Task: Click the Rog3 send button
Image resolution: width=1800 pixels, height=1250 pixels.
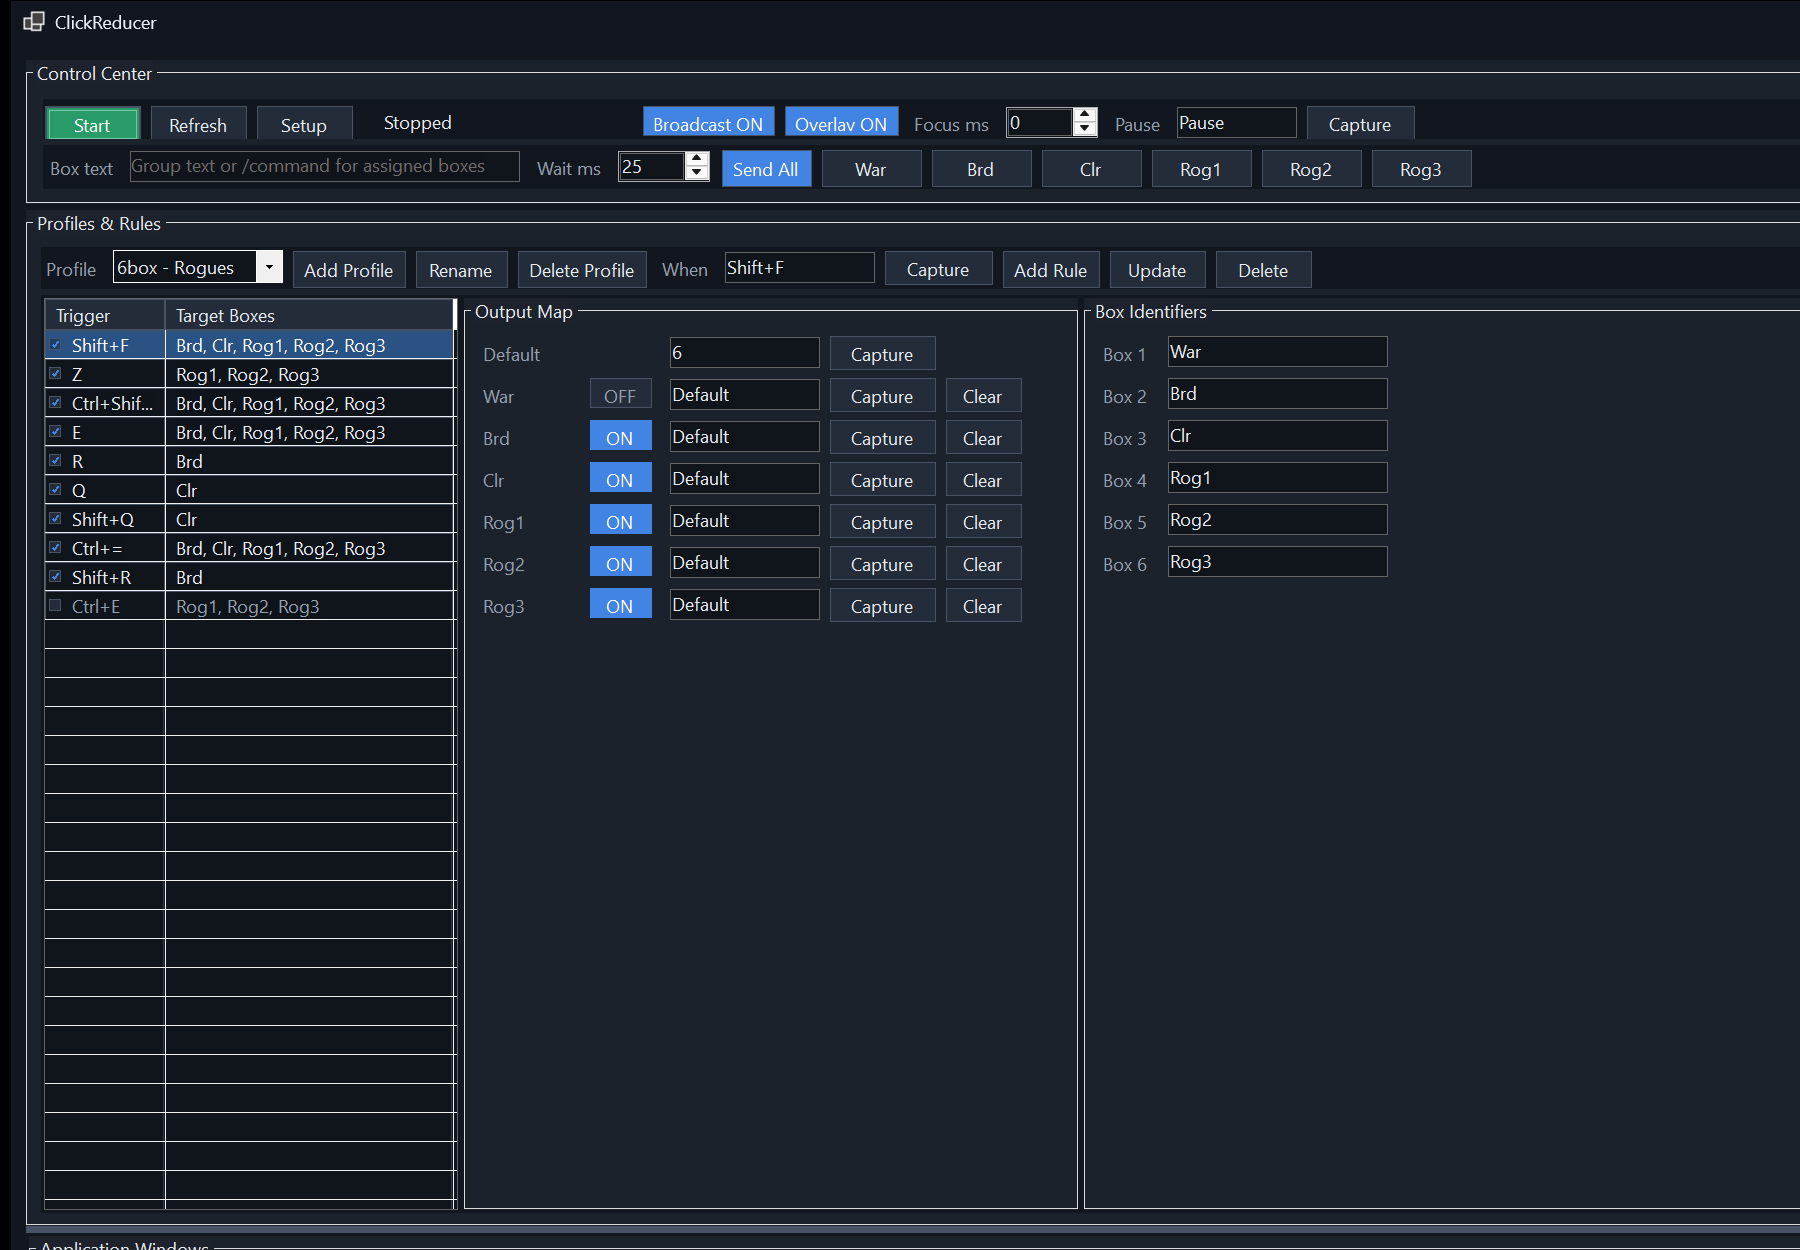Action: 1421,168
